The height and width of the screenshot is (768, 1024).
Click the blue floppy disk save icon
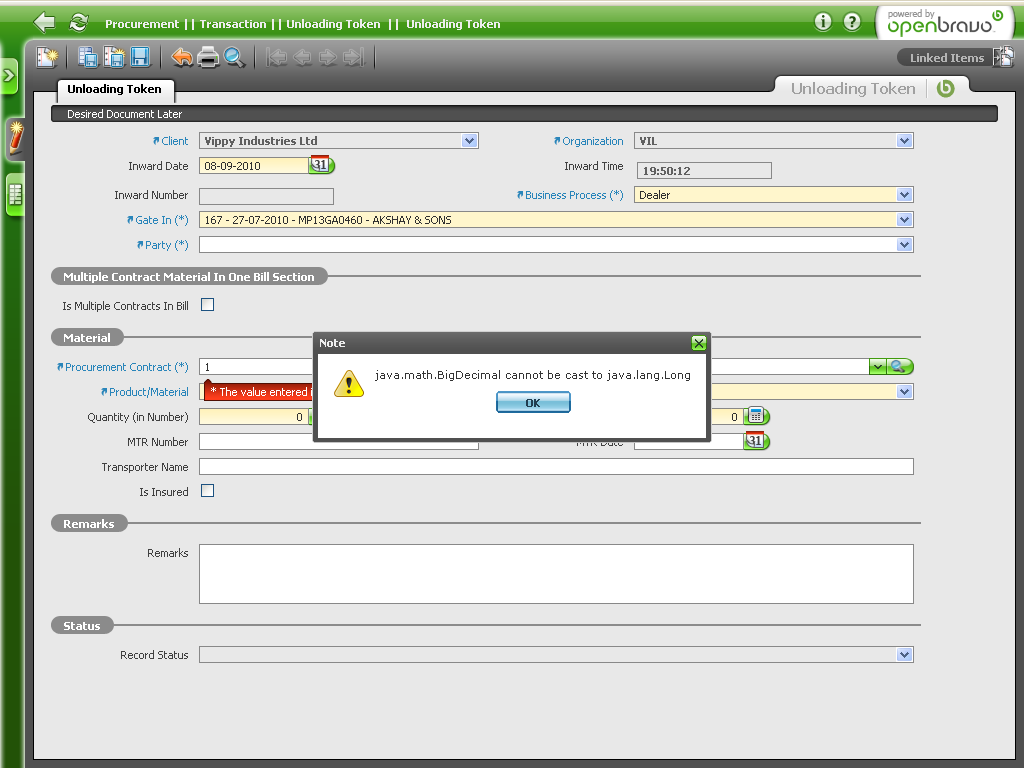tap(141, 57)
